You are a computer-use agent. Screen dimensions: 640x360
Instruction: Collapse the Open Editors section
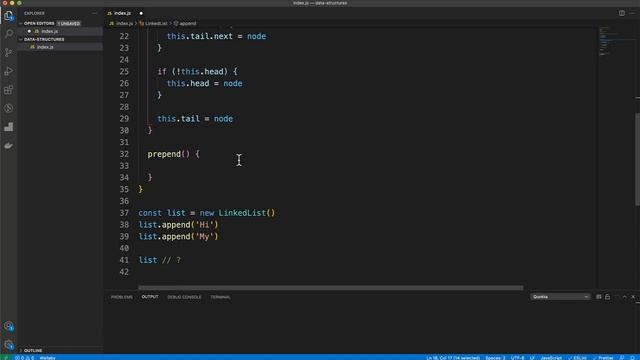point(39,23)
